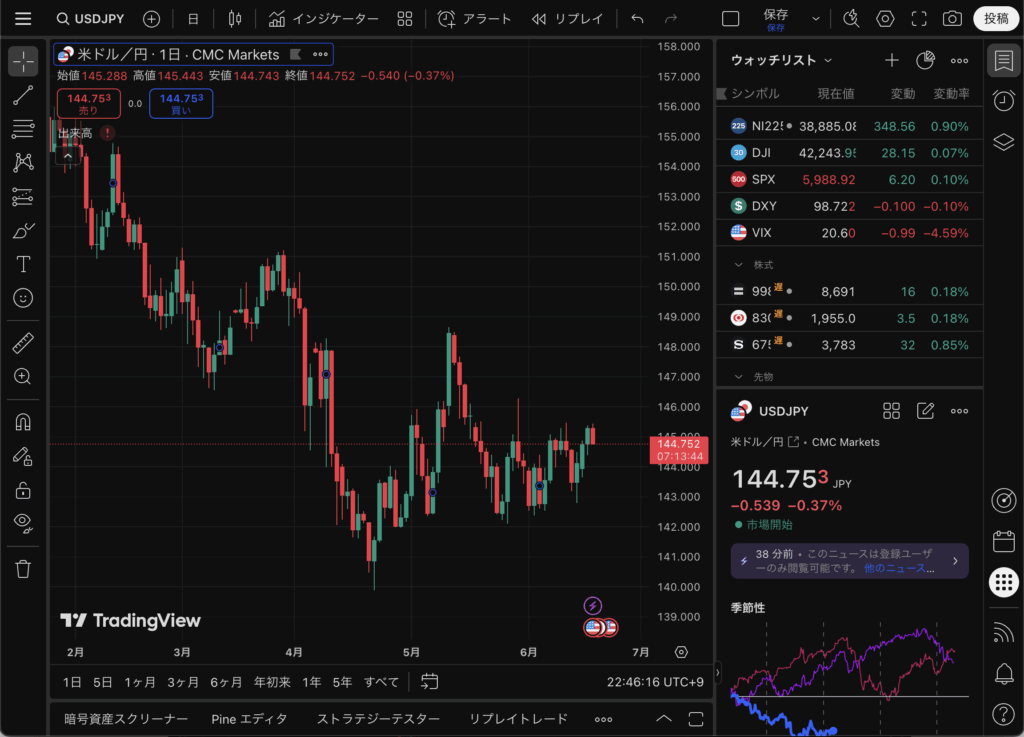Switch to the Pine エディタ tab

[x=249, y=719]
